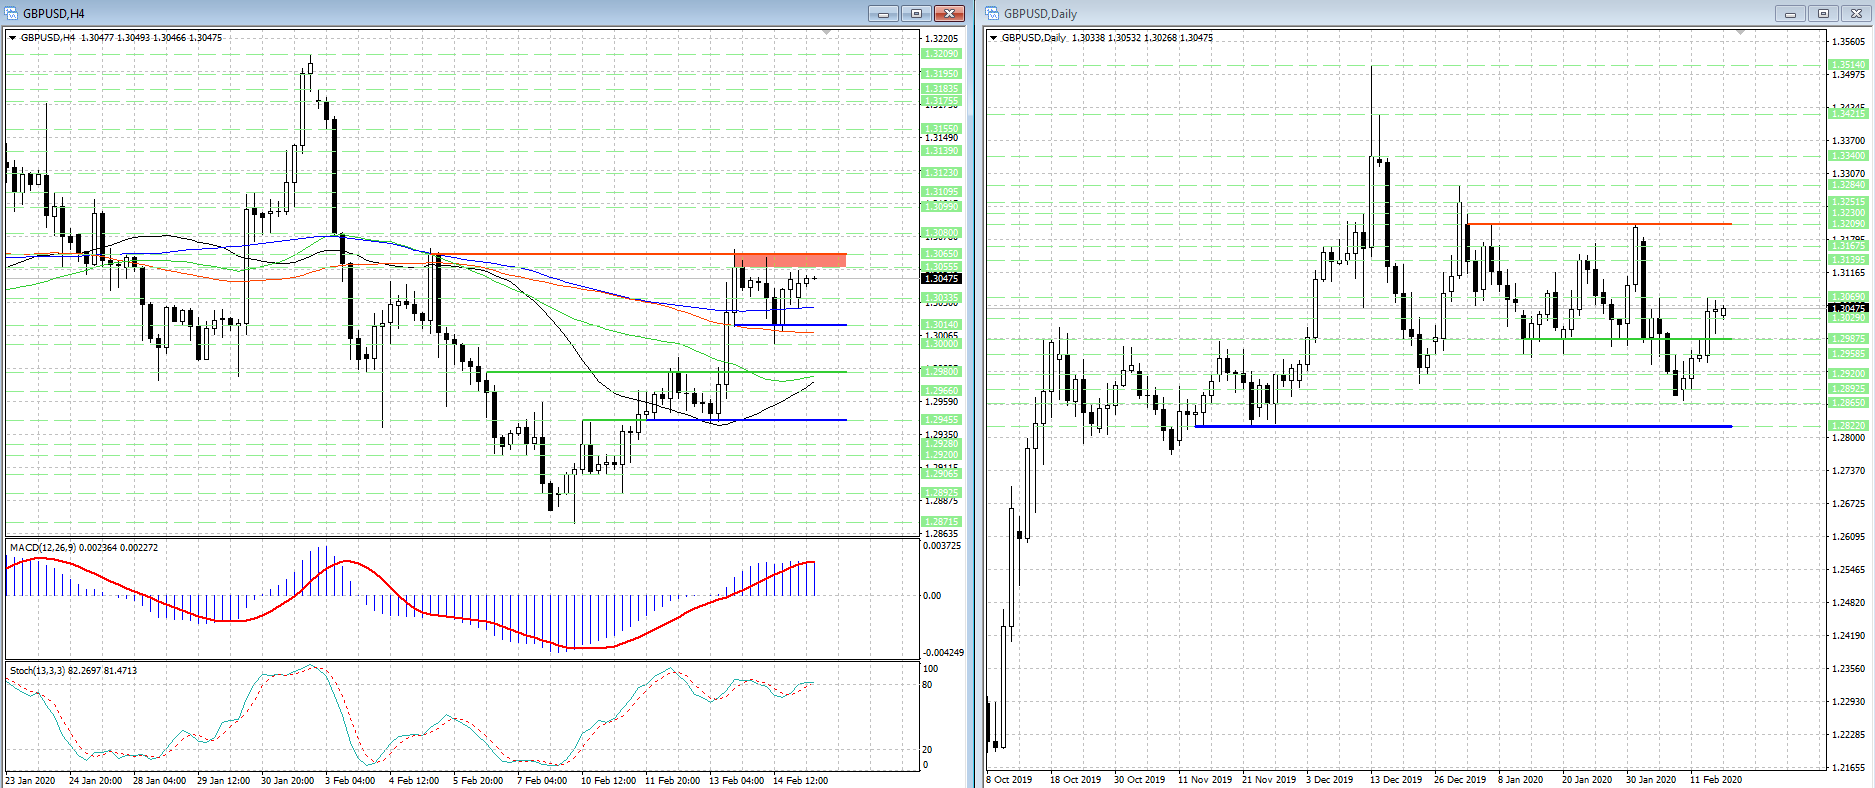Click the 1.32205 label on H4 price scale
The image size is (1875, 788).
[x=941, y=39]
